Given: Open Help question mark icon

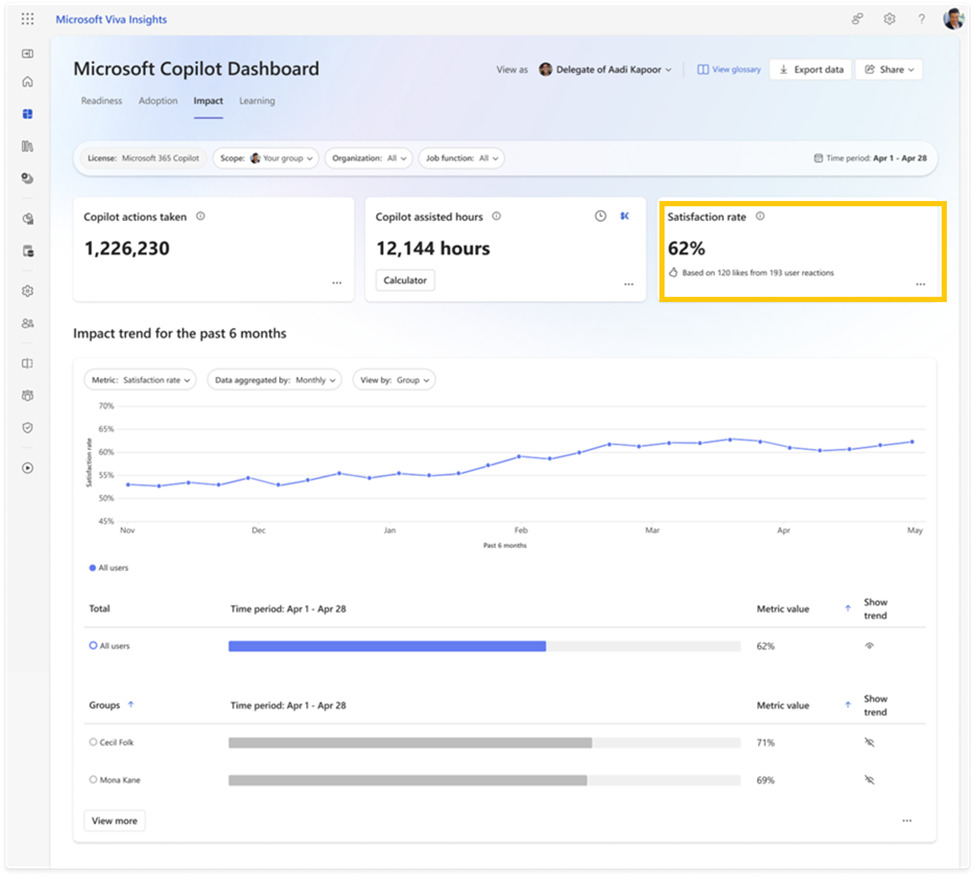Looking at the screenshot, I should [921, 19].
